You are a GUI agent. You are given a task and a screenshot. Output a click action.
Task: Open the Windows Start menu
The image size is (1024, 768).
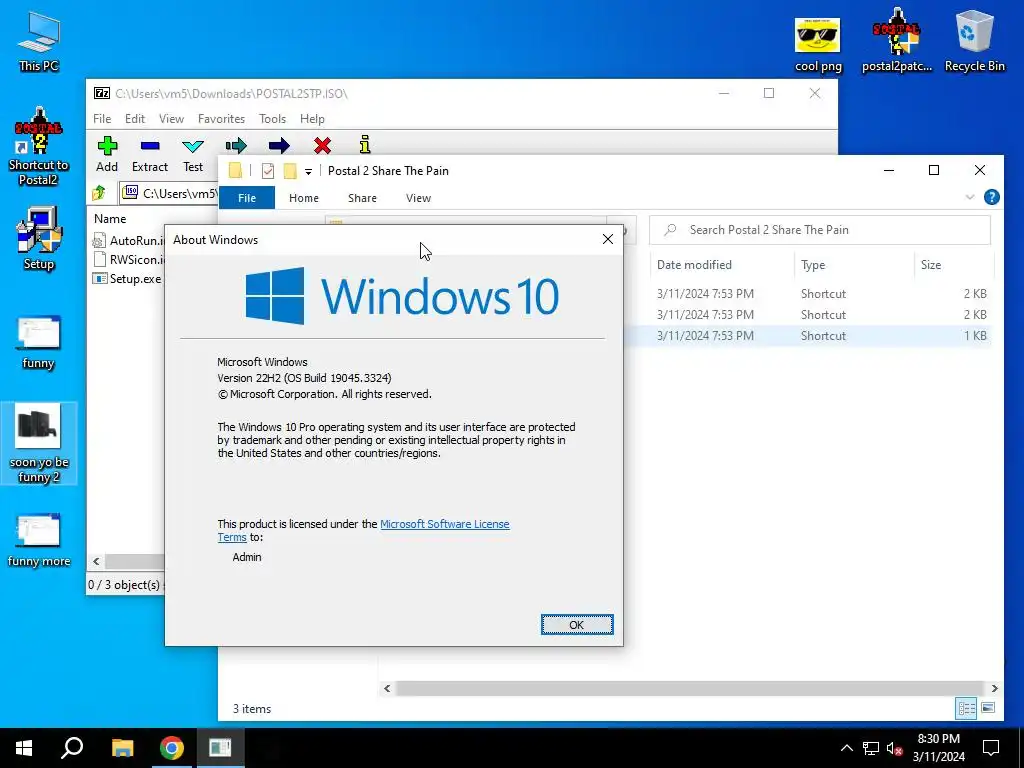pos(24,748)
